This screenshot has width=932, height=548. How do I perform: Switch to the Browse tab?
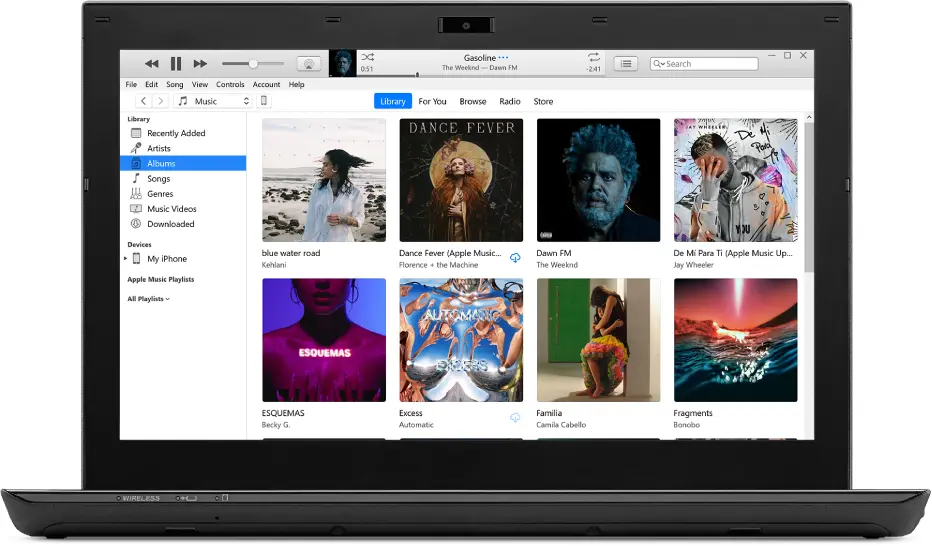(x=473, y=102)
